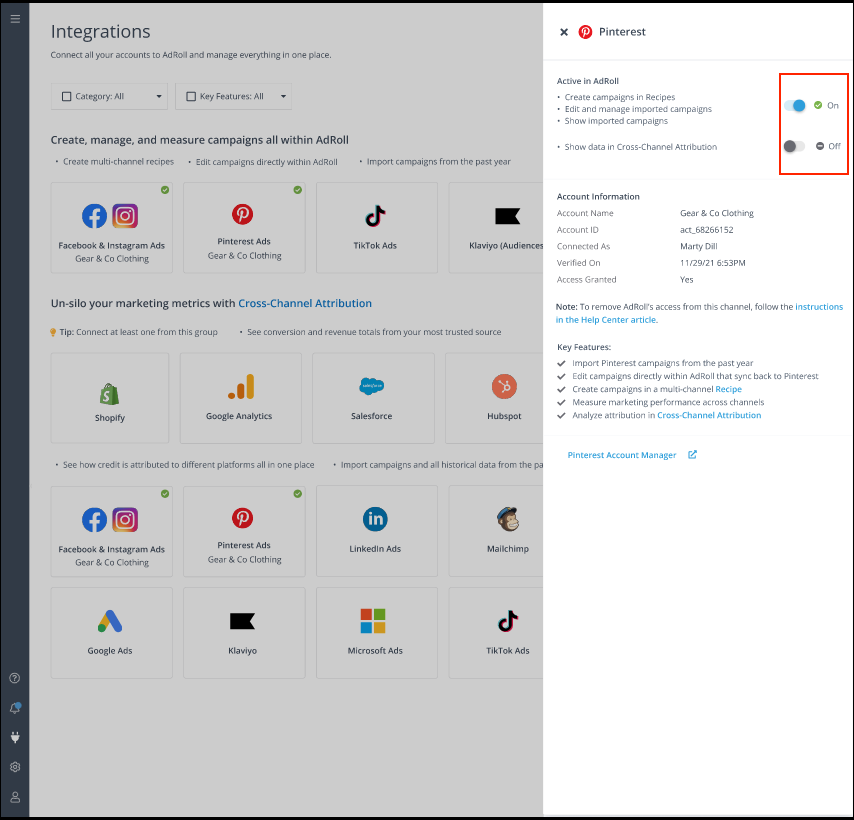Select the TikTok Ads logo in top row
854x820 pixels.
(375, 216)
